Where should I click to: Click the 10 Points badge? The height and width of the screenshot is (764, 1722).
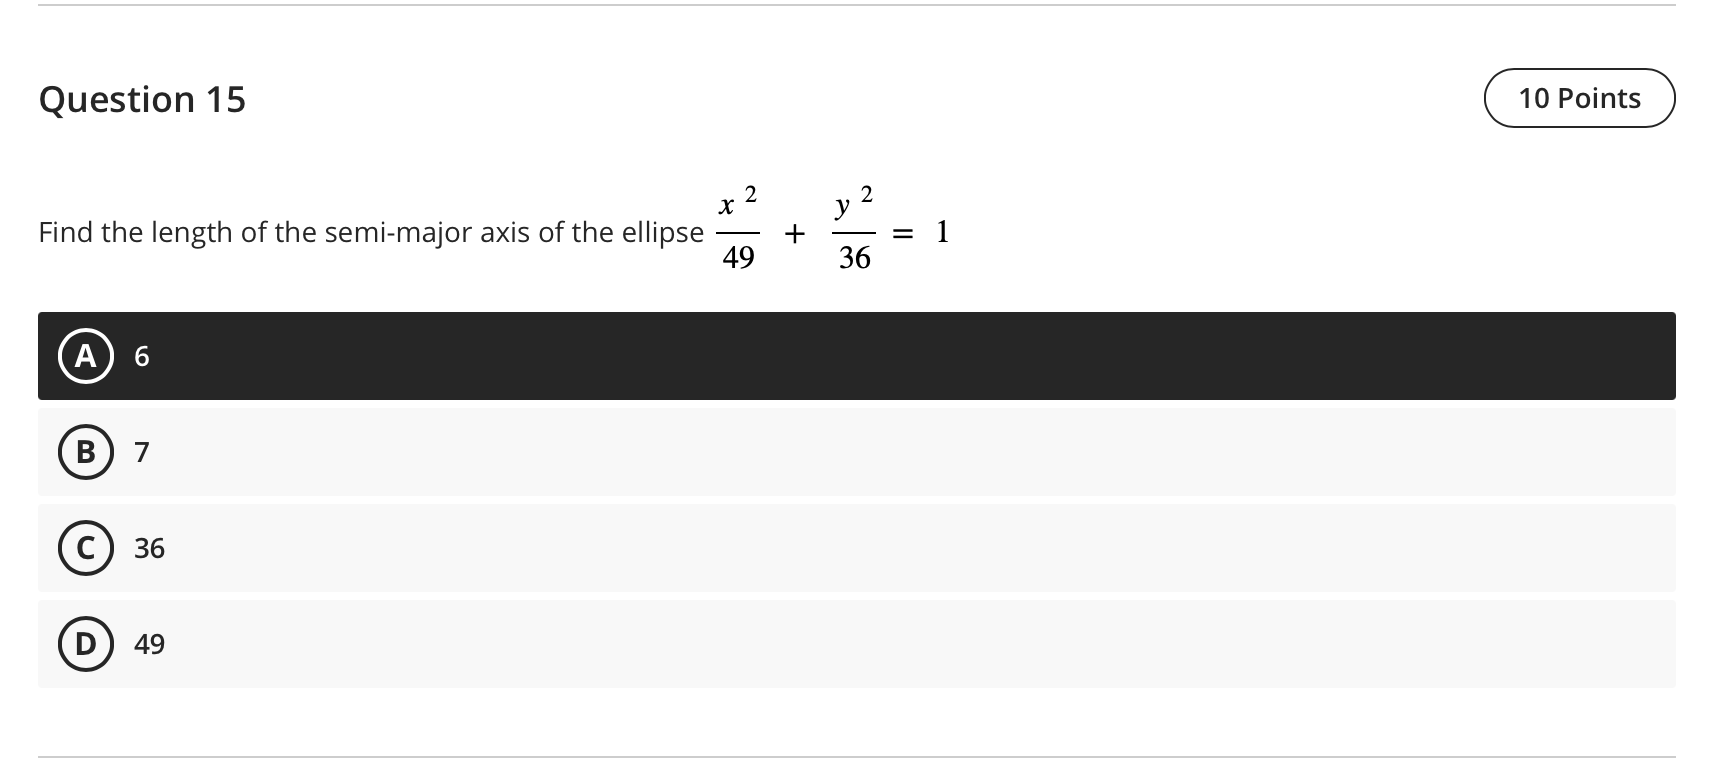point(1580,97)
